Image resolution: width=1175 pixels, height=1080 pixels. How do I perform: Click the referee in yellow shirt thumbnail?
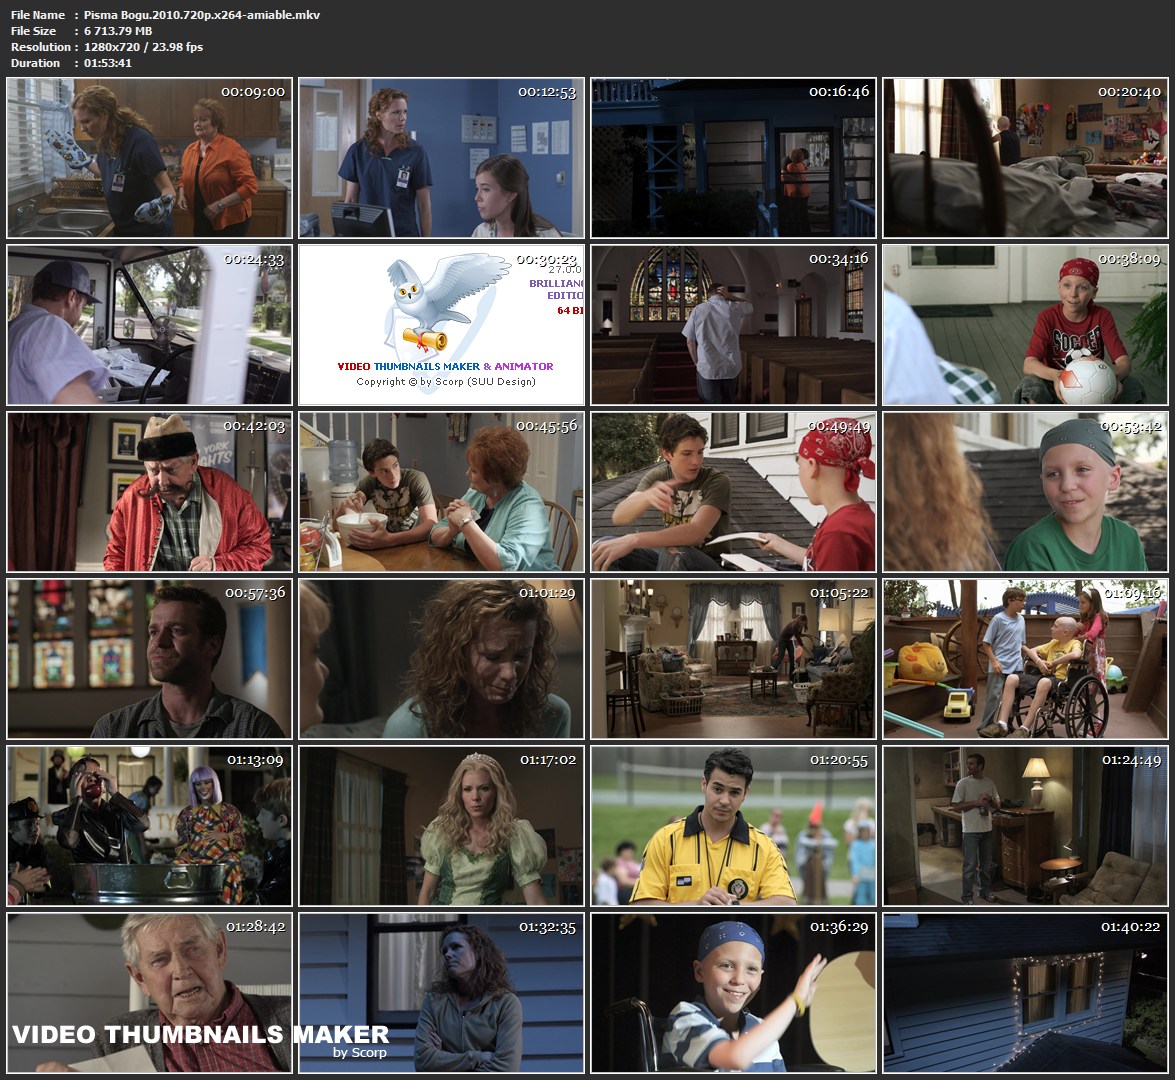733,826
